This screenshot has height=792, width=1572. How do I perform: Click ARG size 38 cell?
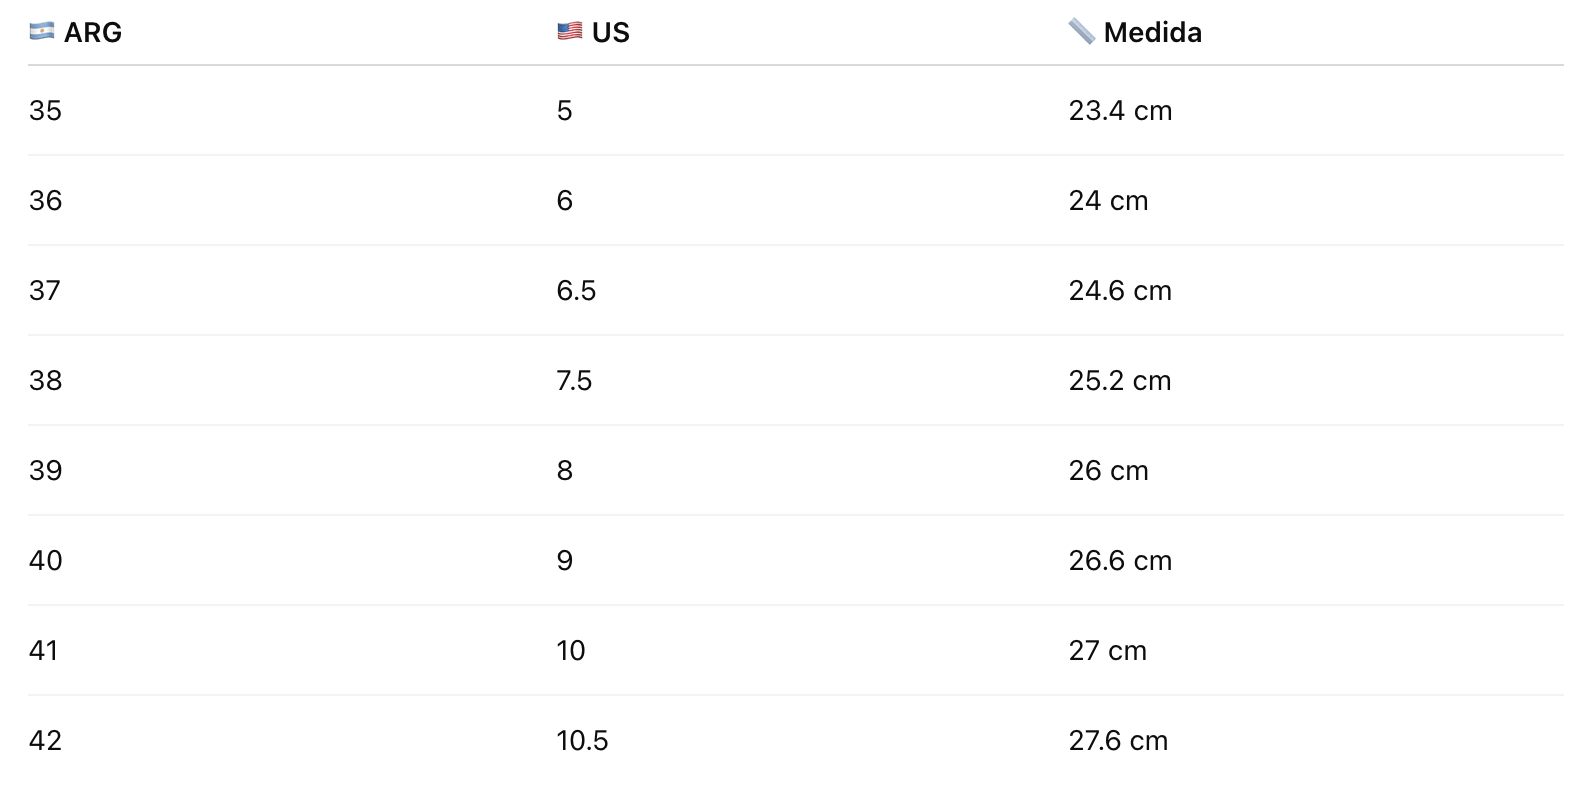pyautogui.click(x=45, y=380)
